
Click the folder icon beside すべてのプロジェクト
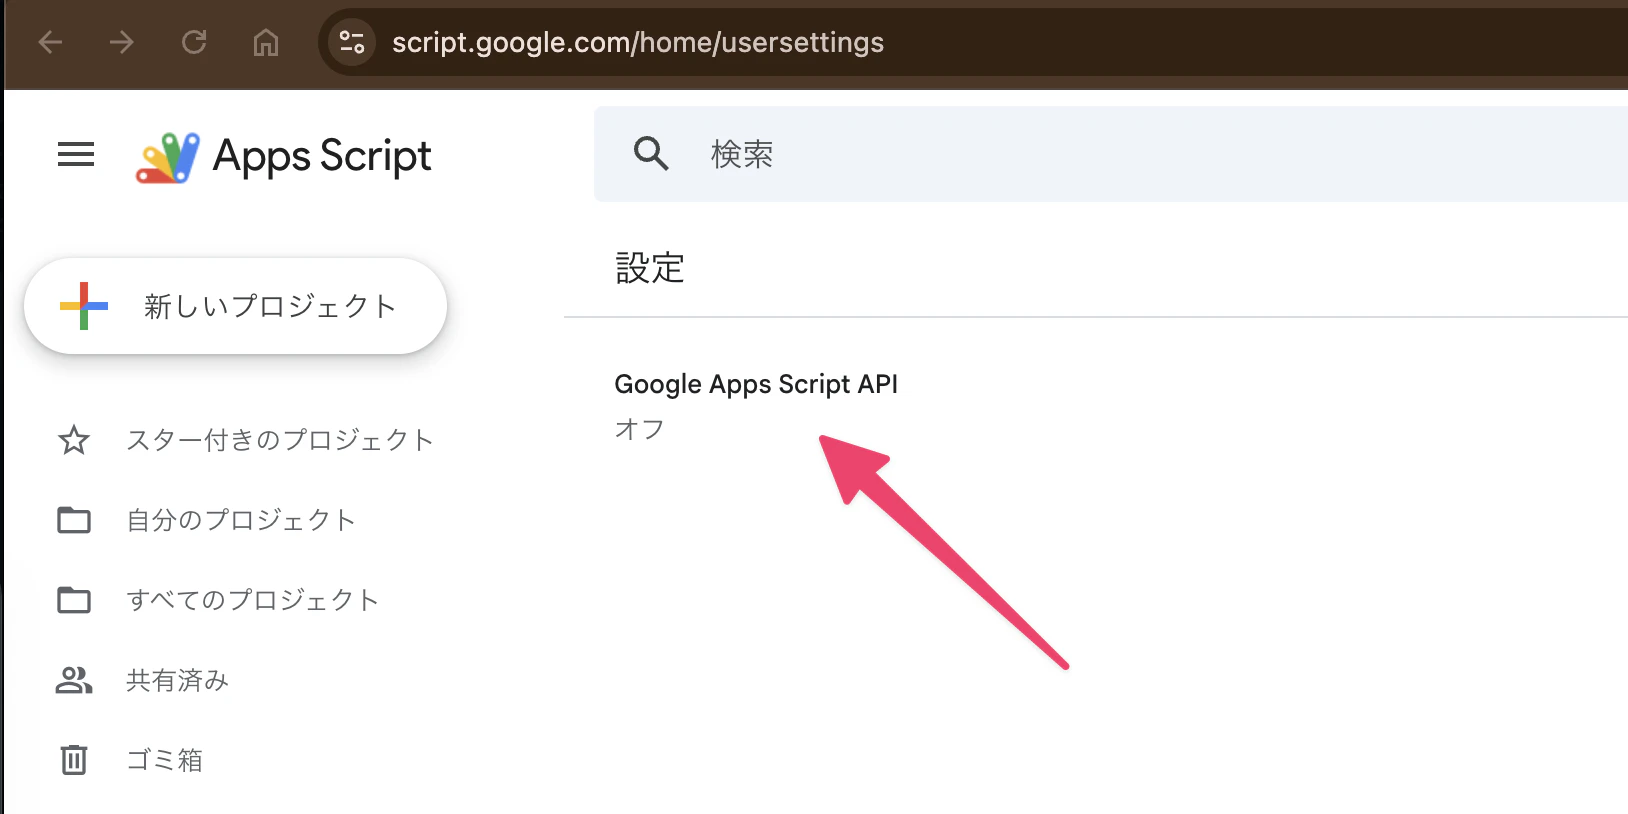click(74, 600)
